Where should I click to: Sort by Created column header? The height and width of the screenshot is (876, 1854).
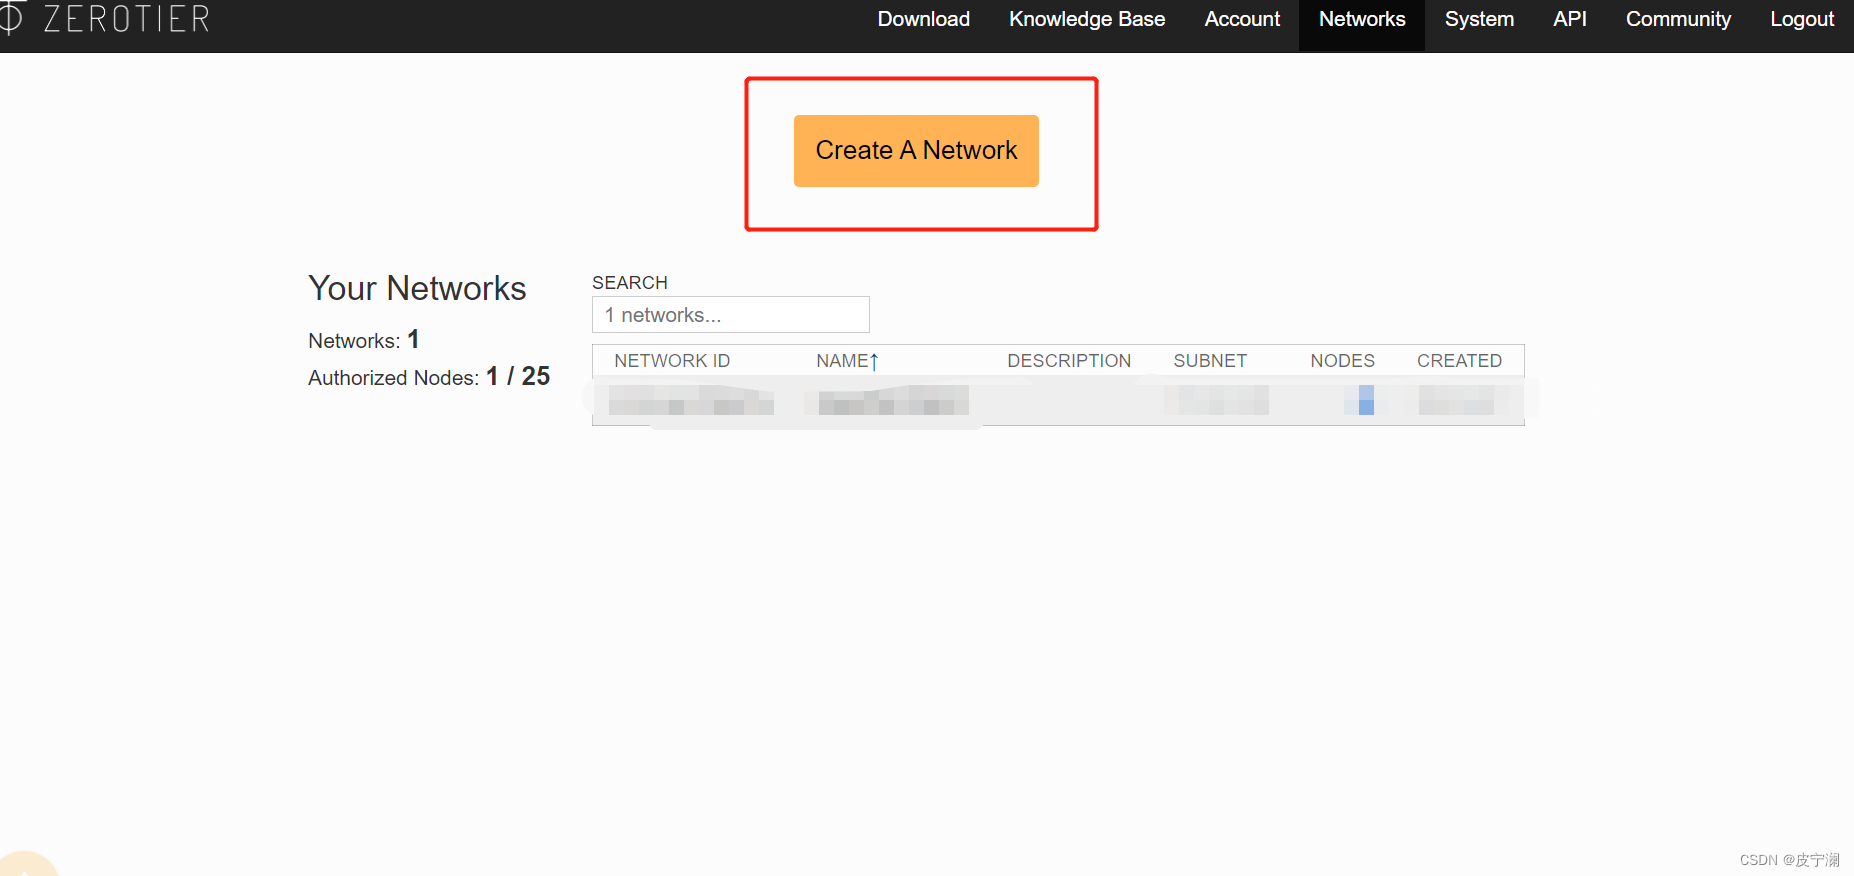1459,361
